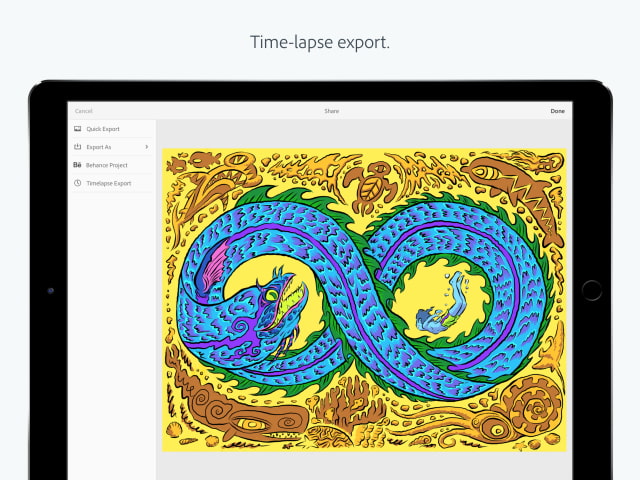Click the Share title in header
The height and width of the screenshot is (480, 640).
click(x=331, y=111)
